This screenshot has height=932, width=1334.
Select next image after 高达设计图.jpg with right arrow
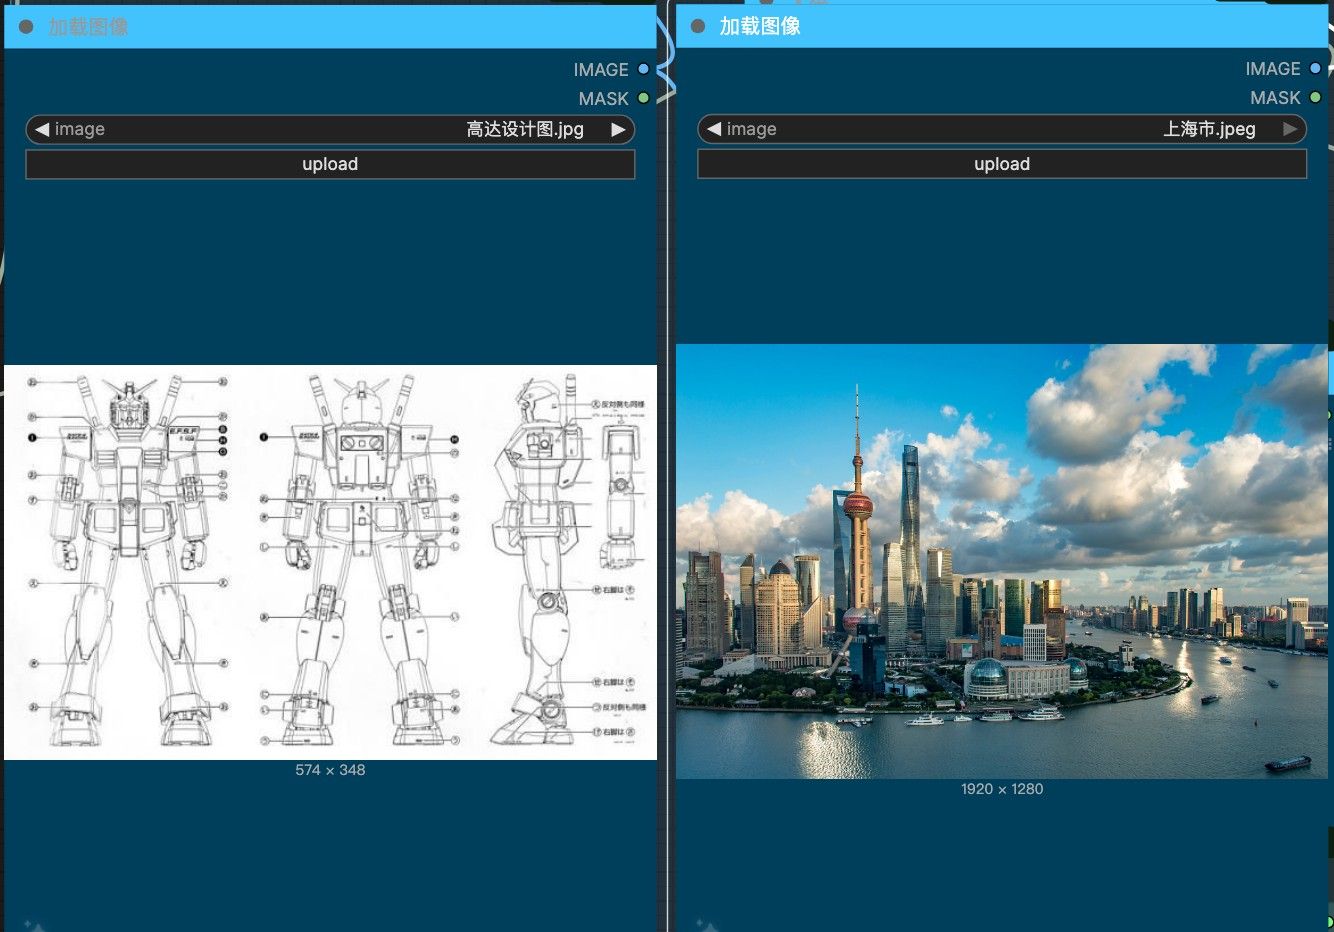coord(618,129)
